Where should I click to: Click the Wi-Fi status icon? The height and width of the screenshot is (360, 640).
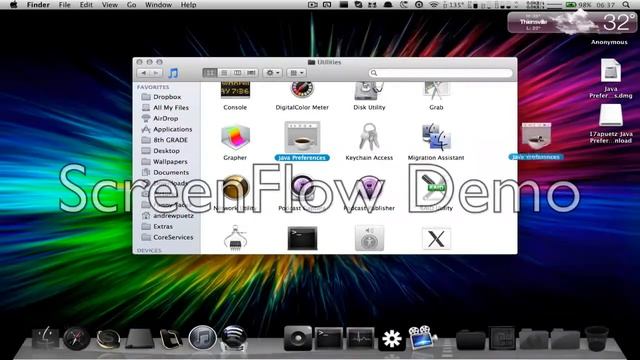coord(433,5)
